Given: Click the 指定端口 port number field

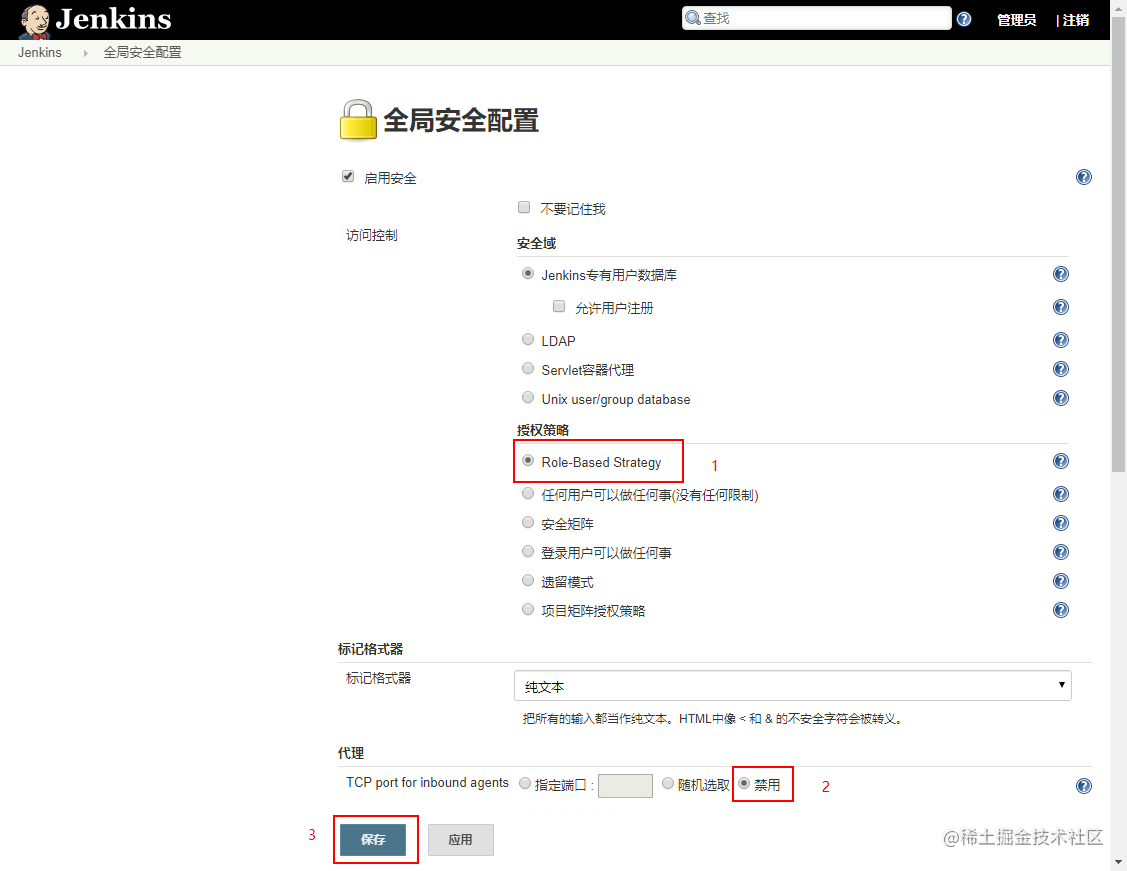Looking at the screenshot, I should (x=625, y=785).
